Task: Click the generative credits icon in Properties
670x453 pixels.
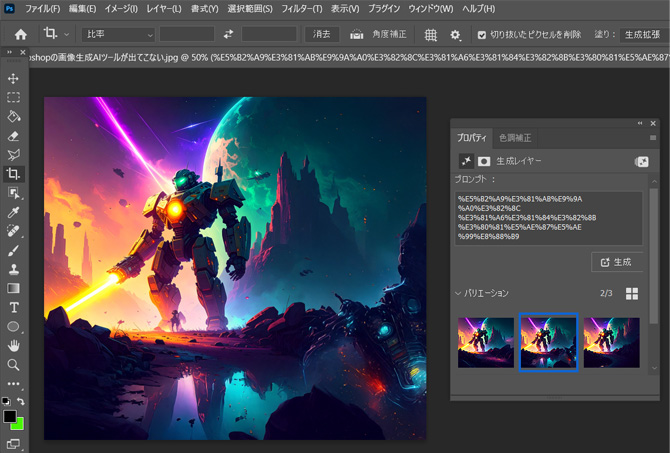Action: click(x=641, y=162)
